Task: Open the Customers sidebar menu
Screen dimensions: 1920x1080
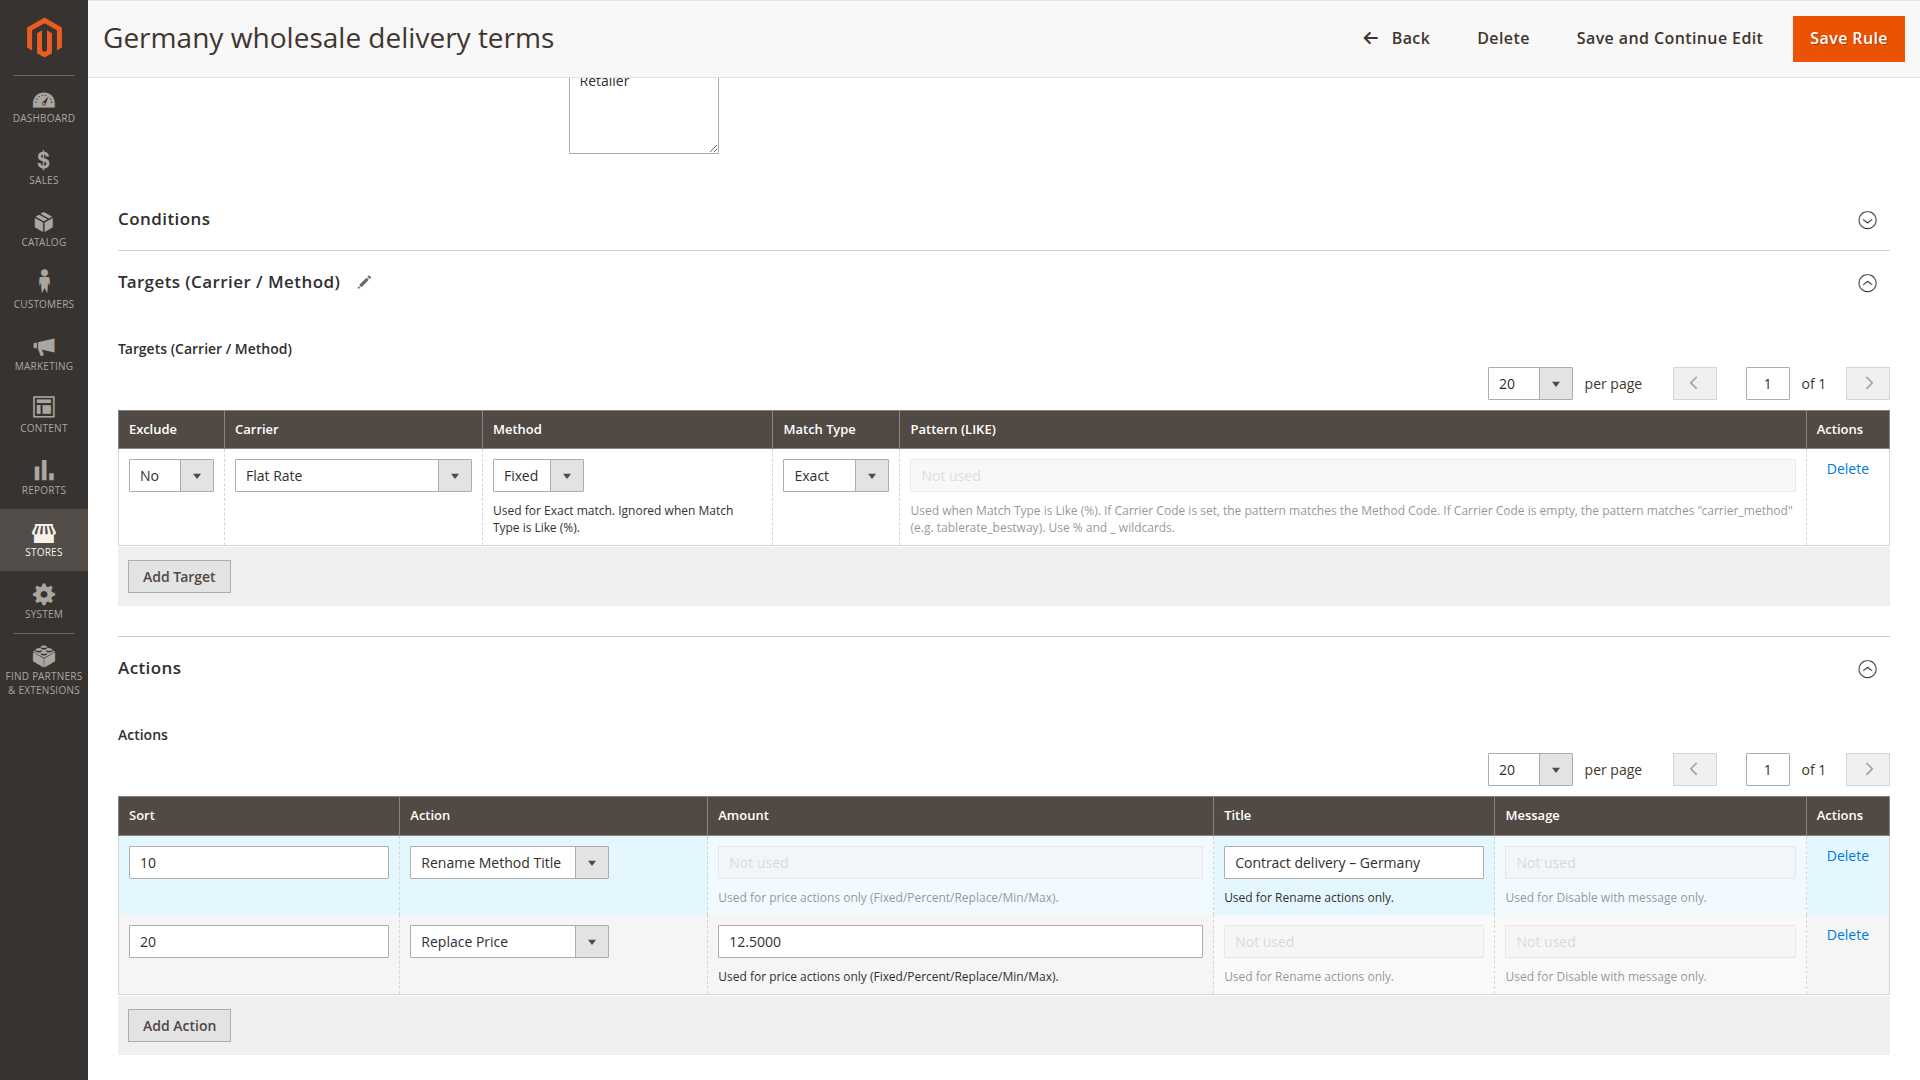Action: (x=44, y=292)
